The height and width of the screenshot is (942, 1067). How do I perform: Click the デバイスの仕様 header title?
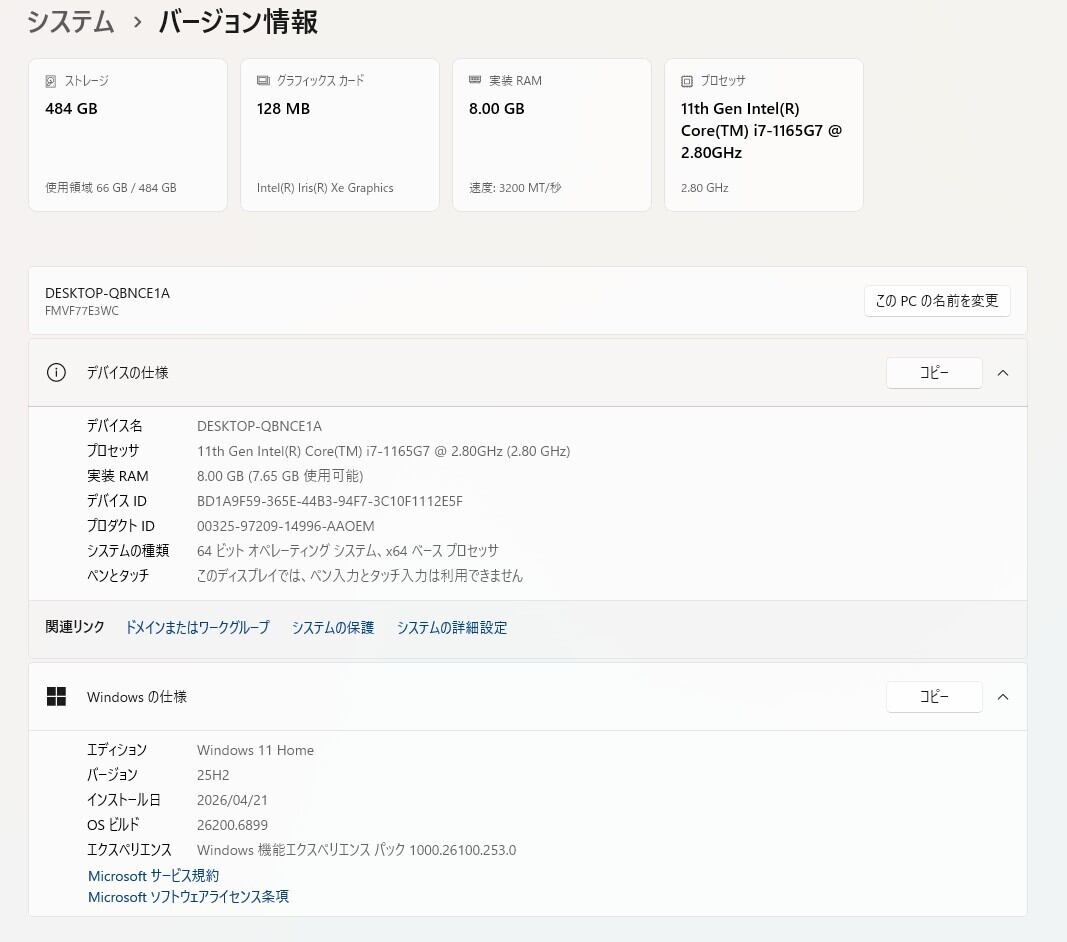[x=127, y=372]
